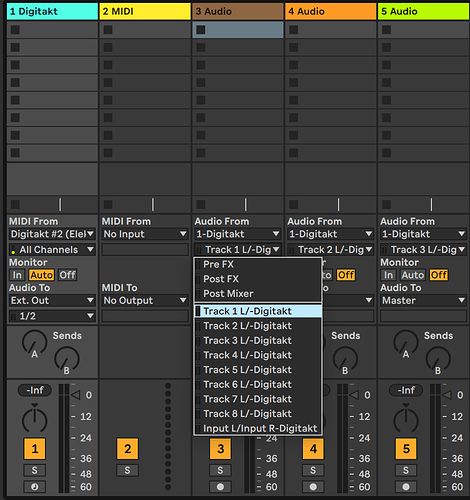Image resolution: width=470 pixels, height=500 pixels.
Task: Open Audio To Ext. Out dropdown on track 1
Action: coord(52,300)
